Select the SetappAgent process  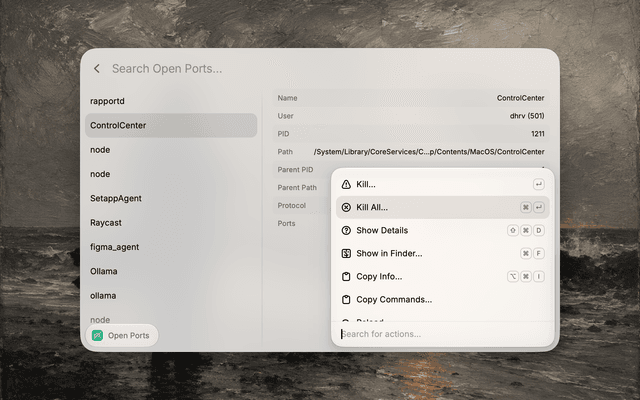tap(171, 198)
